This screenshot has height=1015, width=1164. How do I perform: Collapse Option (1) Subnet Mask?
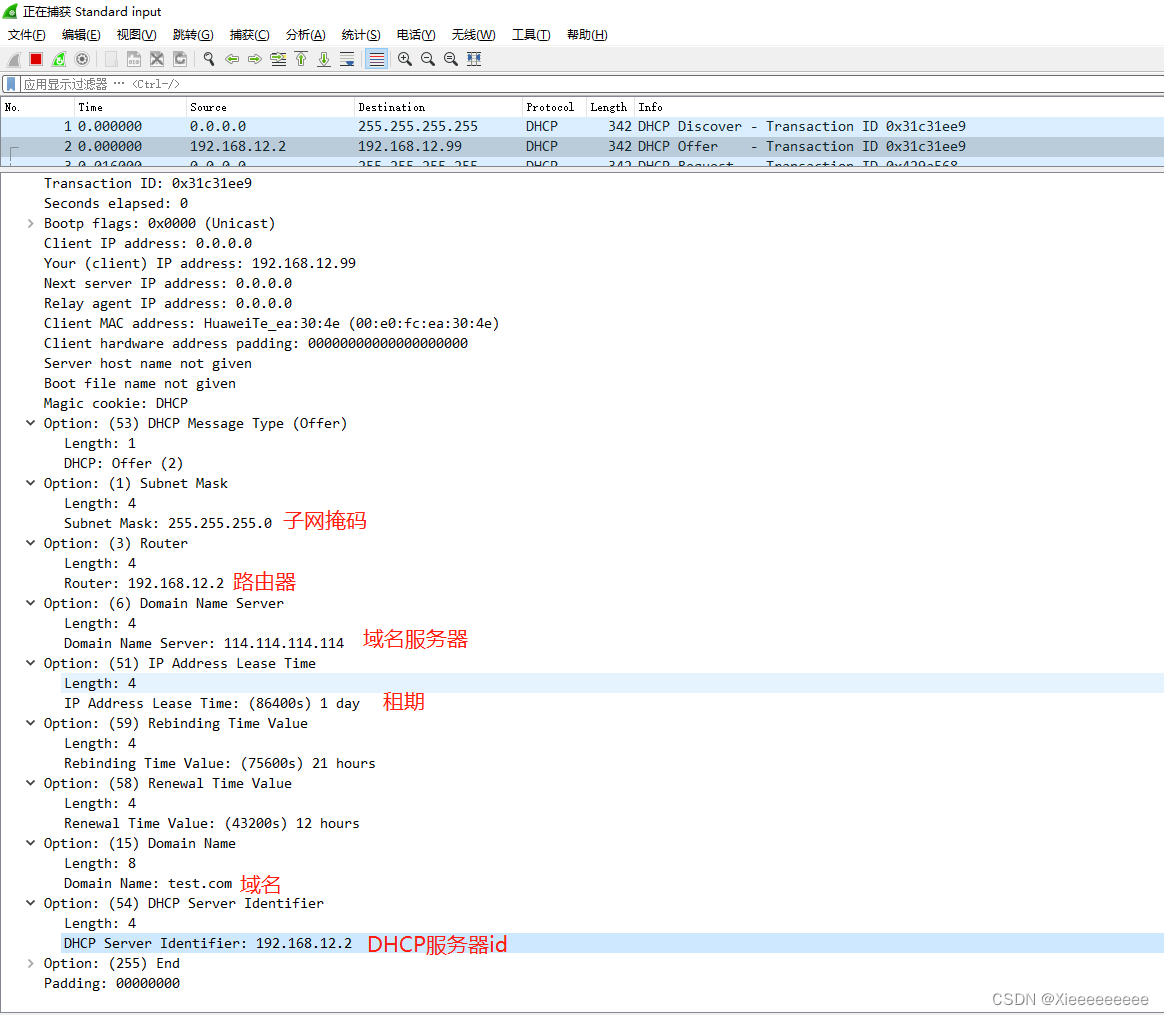pyautogui.click(x=30, y=482)
